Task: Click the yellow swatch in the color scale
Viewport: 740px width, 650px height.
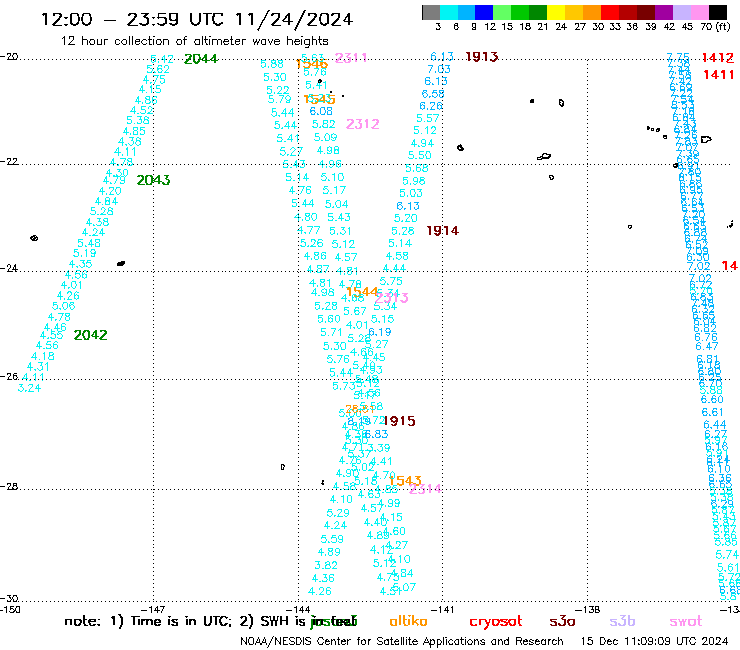Action: [556, 12]
